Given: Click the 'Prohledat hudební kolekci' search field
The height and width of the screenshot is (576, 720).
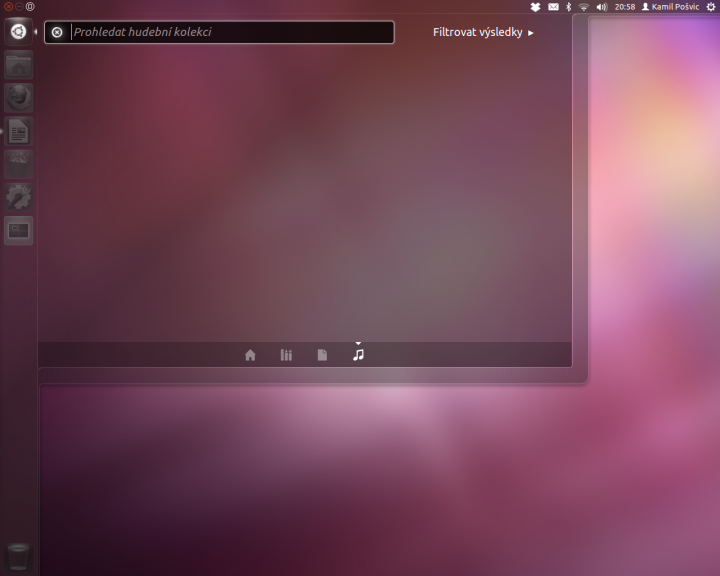Looking at the screenshot, I should pyautogui.click(x=219, y=32).
